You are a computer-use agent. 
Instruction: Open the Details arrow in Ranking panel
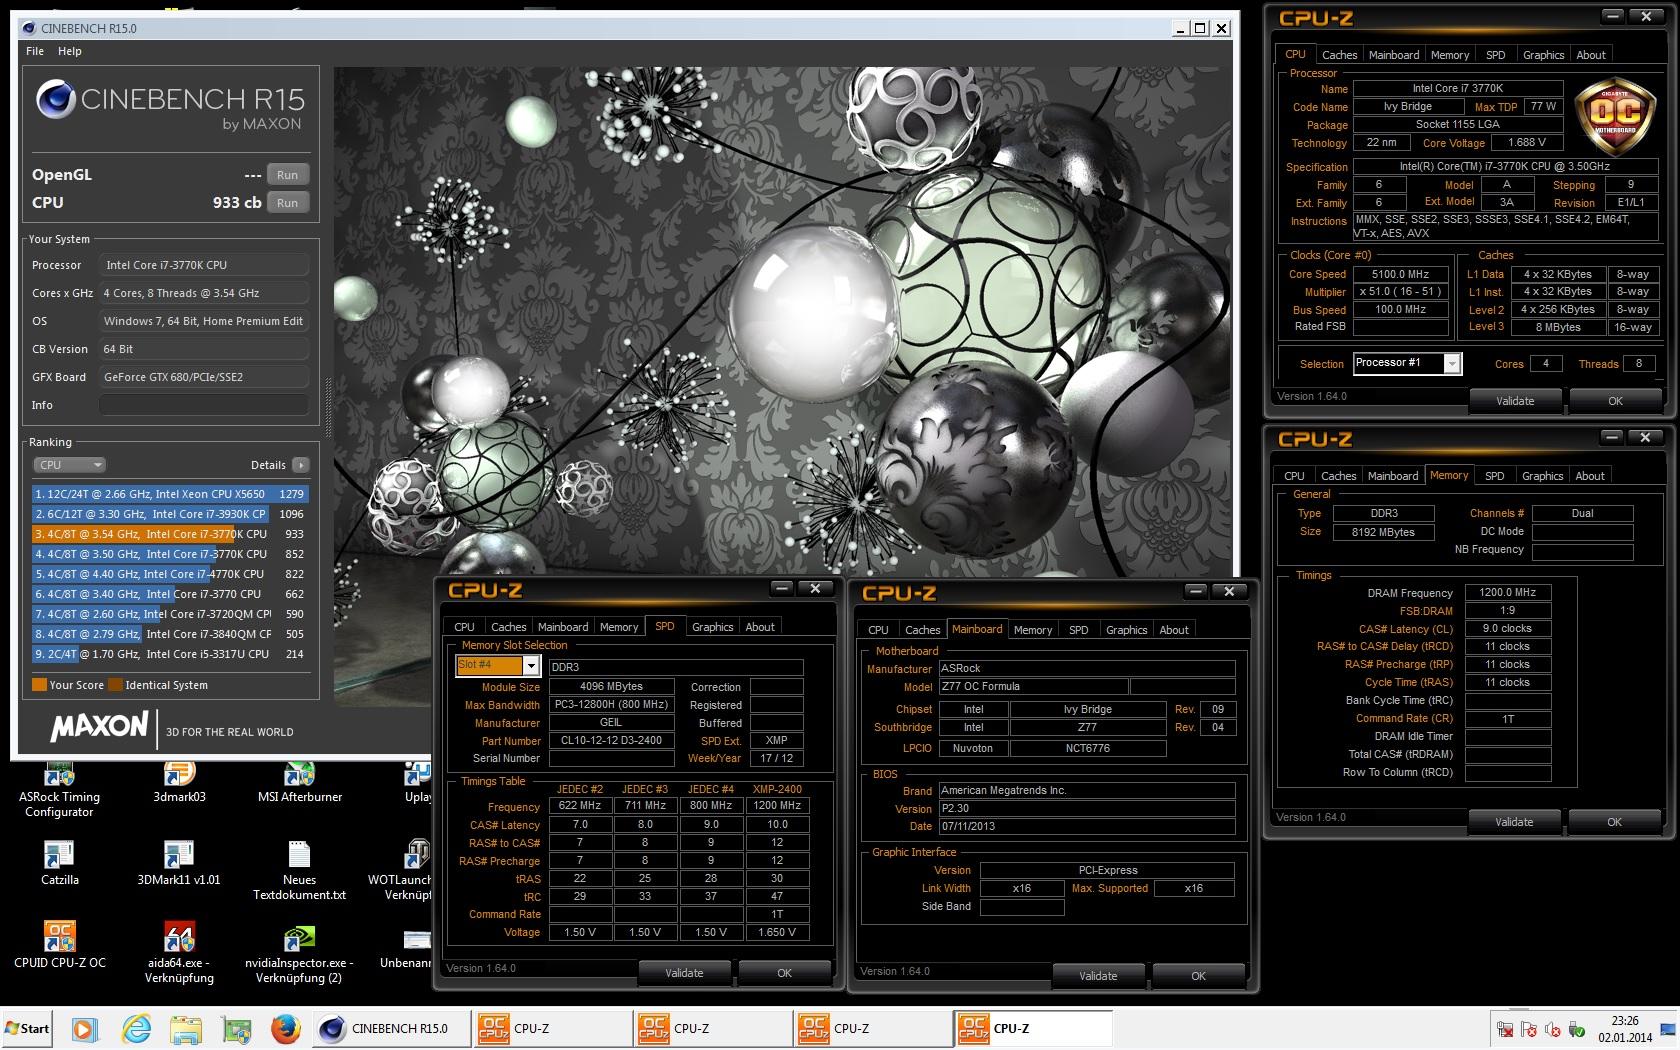pos(301,465)
